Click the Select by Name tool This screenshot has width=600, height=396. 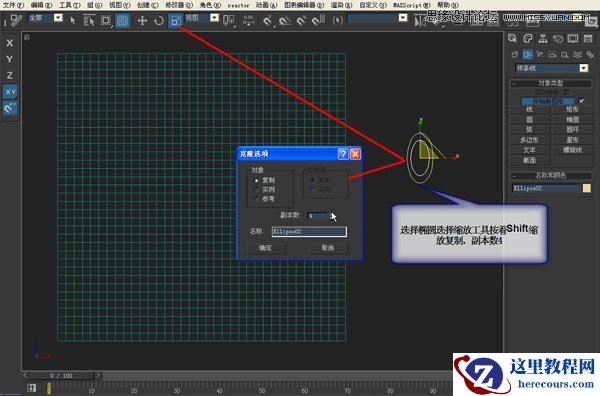[89, 21]
